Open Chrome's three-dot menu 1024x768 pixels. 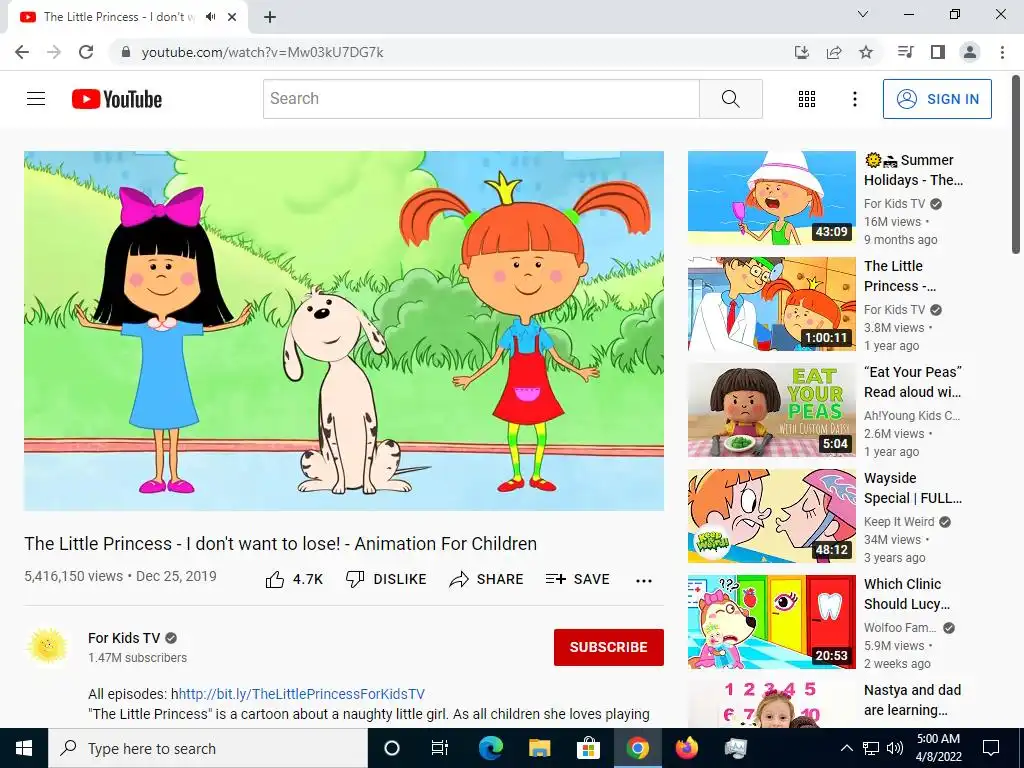tap(1002, 52)
